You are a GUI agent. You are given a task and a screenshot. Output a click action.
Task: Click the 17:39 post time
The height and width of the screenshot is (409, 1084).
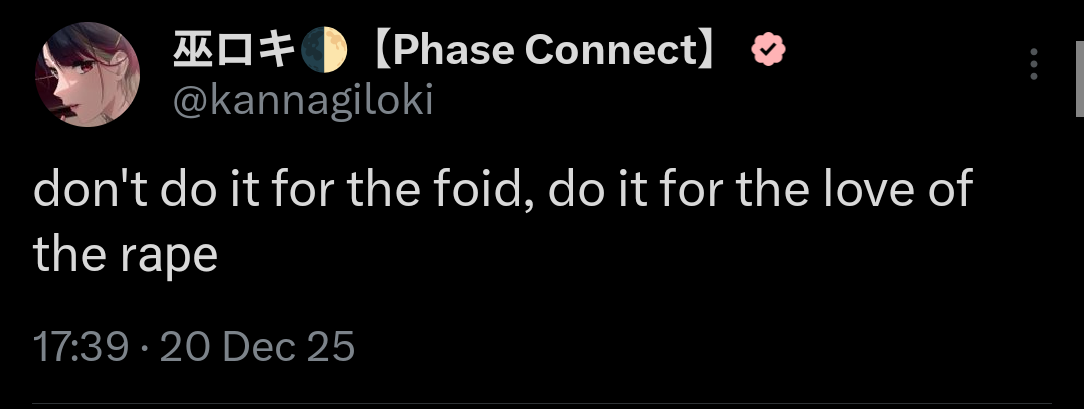(x=80, y=346)
